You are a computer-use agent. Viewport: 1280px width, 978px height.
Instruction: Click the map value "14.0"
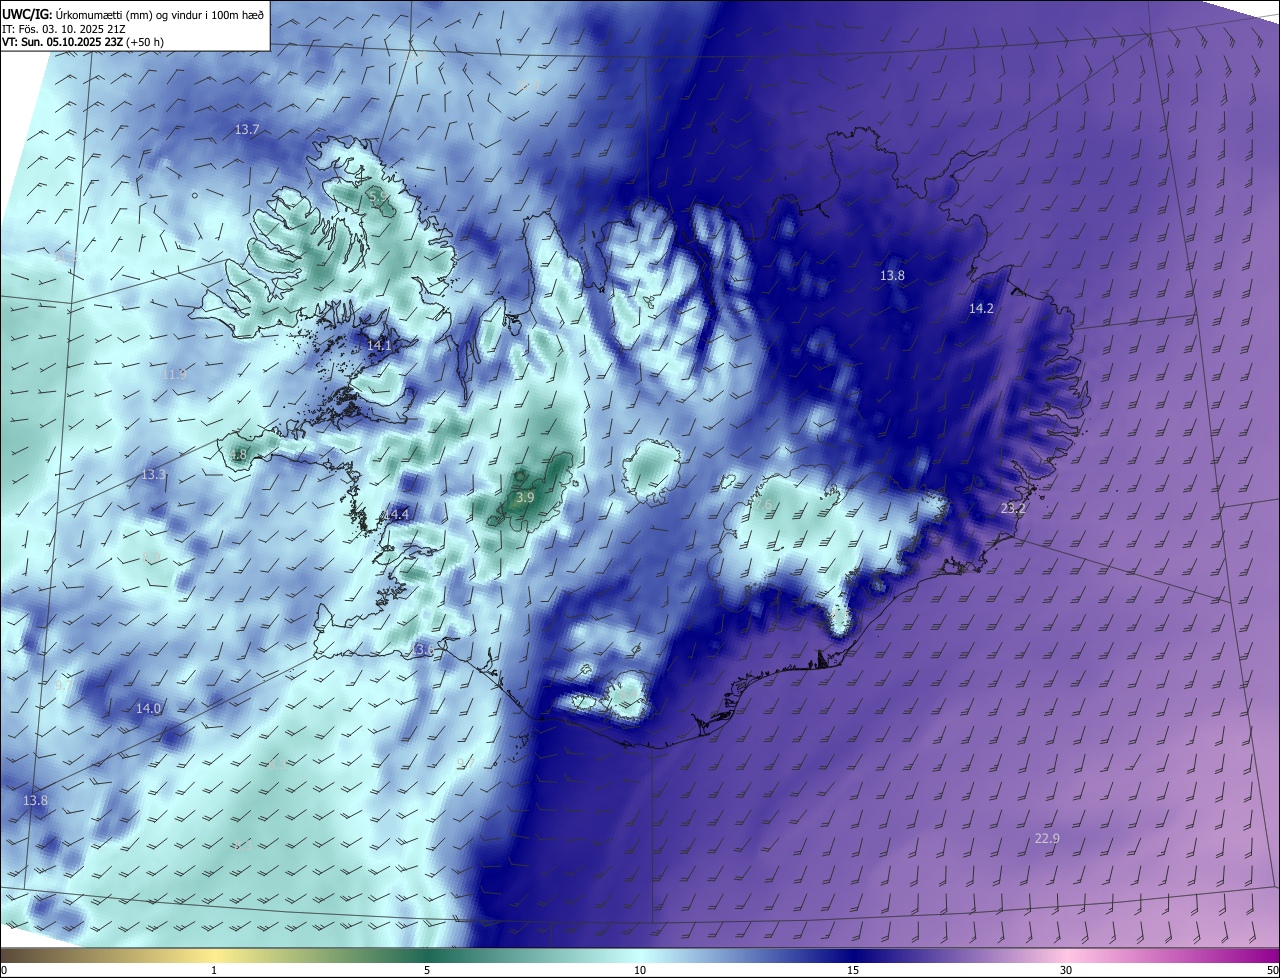[x=148, y=708]
